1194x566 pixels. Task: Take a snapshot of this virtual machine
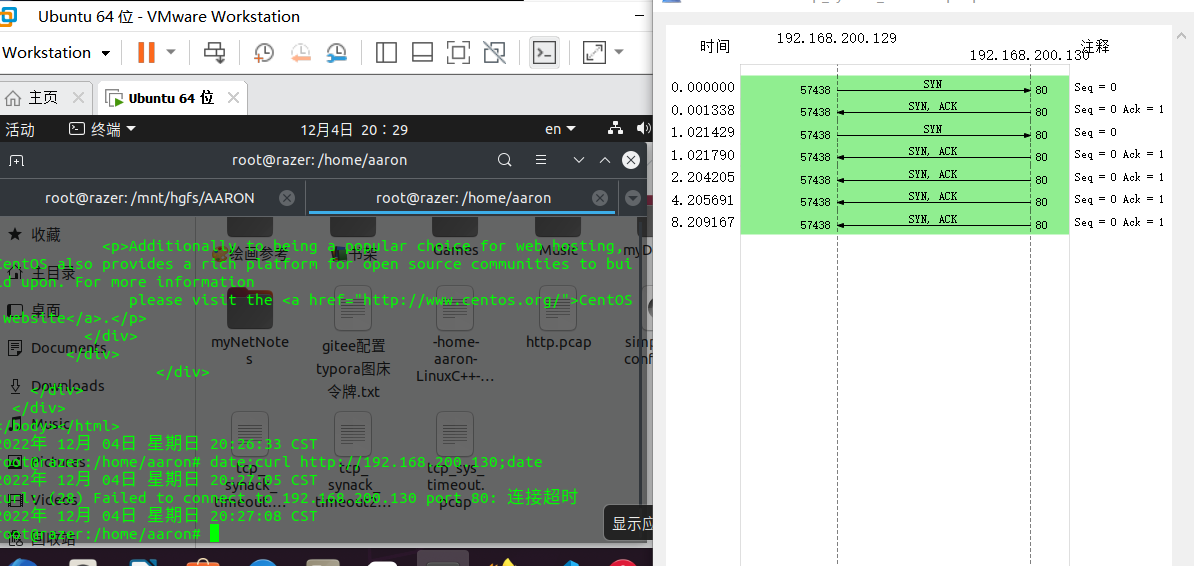pos(263,53)
